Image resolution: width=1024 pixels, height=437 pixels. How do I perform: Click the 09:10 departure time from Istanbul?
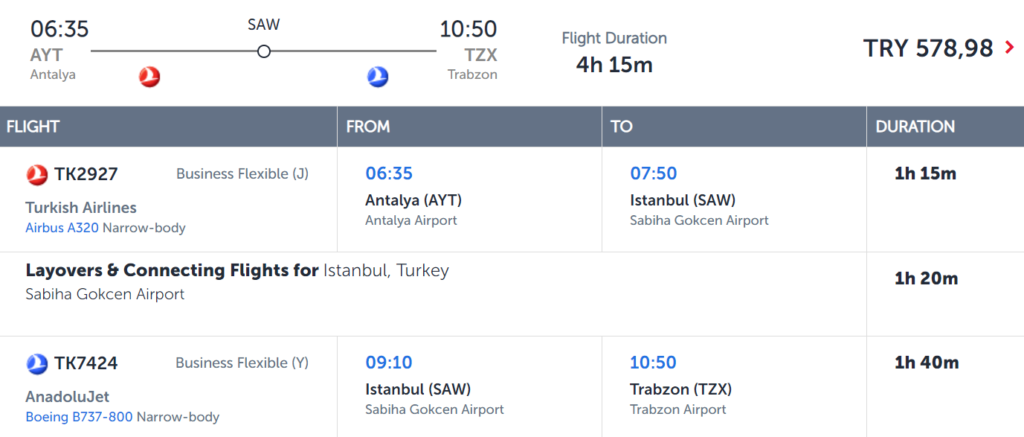389,363
